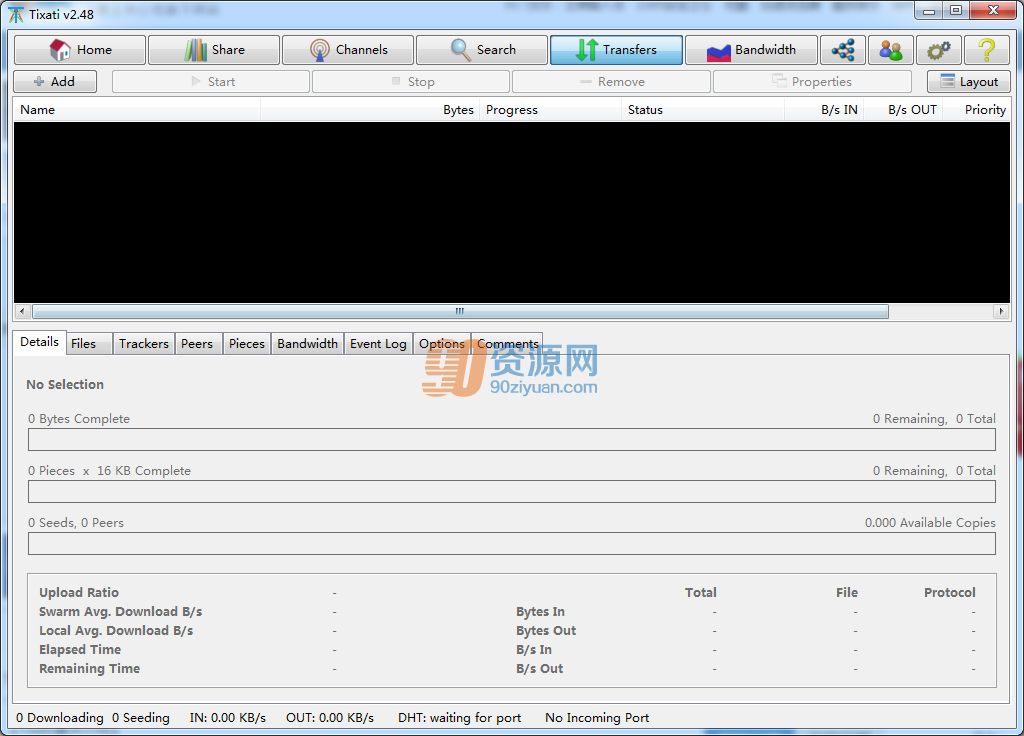This screenshot has height=736, width=1024.
Task: Open the Search section
Action: [482, 50]
